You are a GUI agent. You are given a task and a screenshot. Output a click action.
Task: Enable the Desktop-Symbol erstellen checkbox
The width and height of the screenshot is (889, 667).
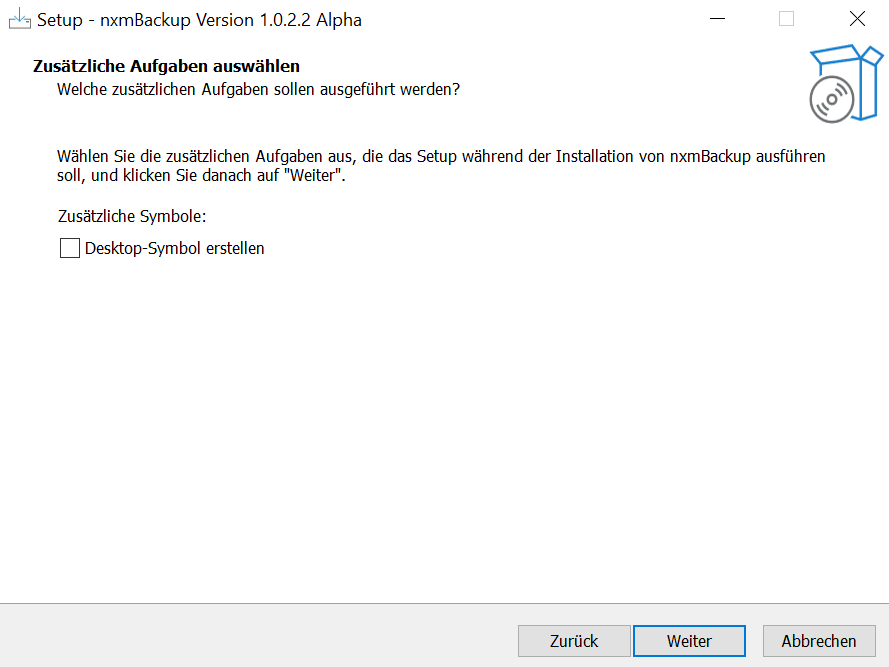click(70, 248)
